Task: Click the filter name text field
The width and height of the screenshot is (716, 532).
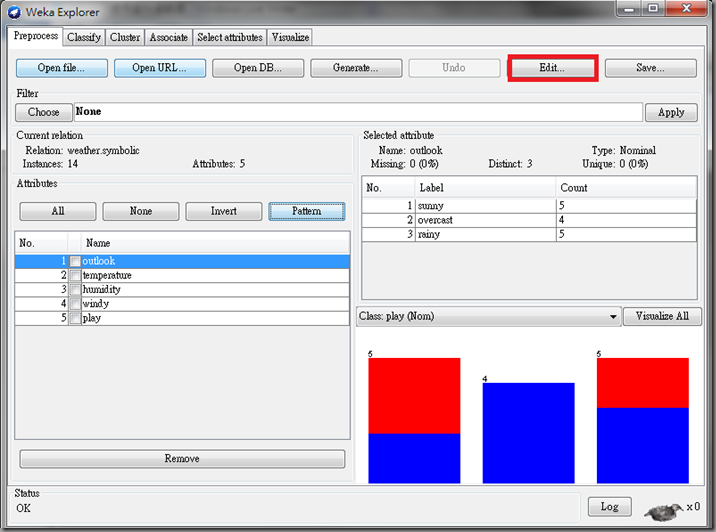Action: [357, 112]
